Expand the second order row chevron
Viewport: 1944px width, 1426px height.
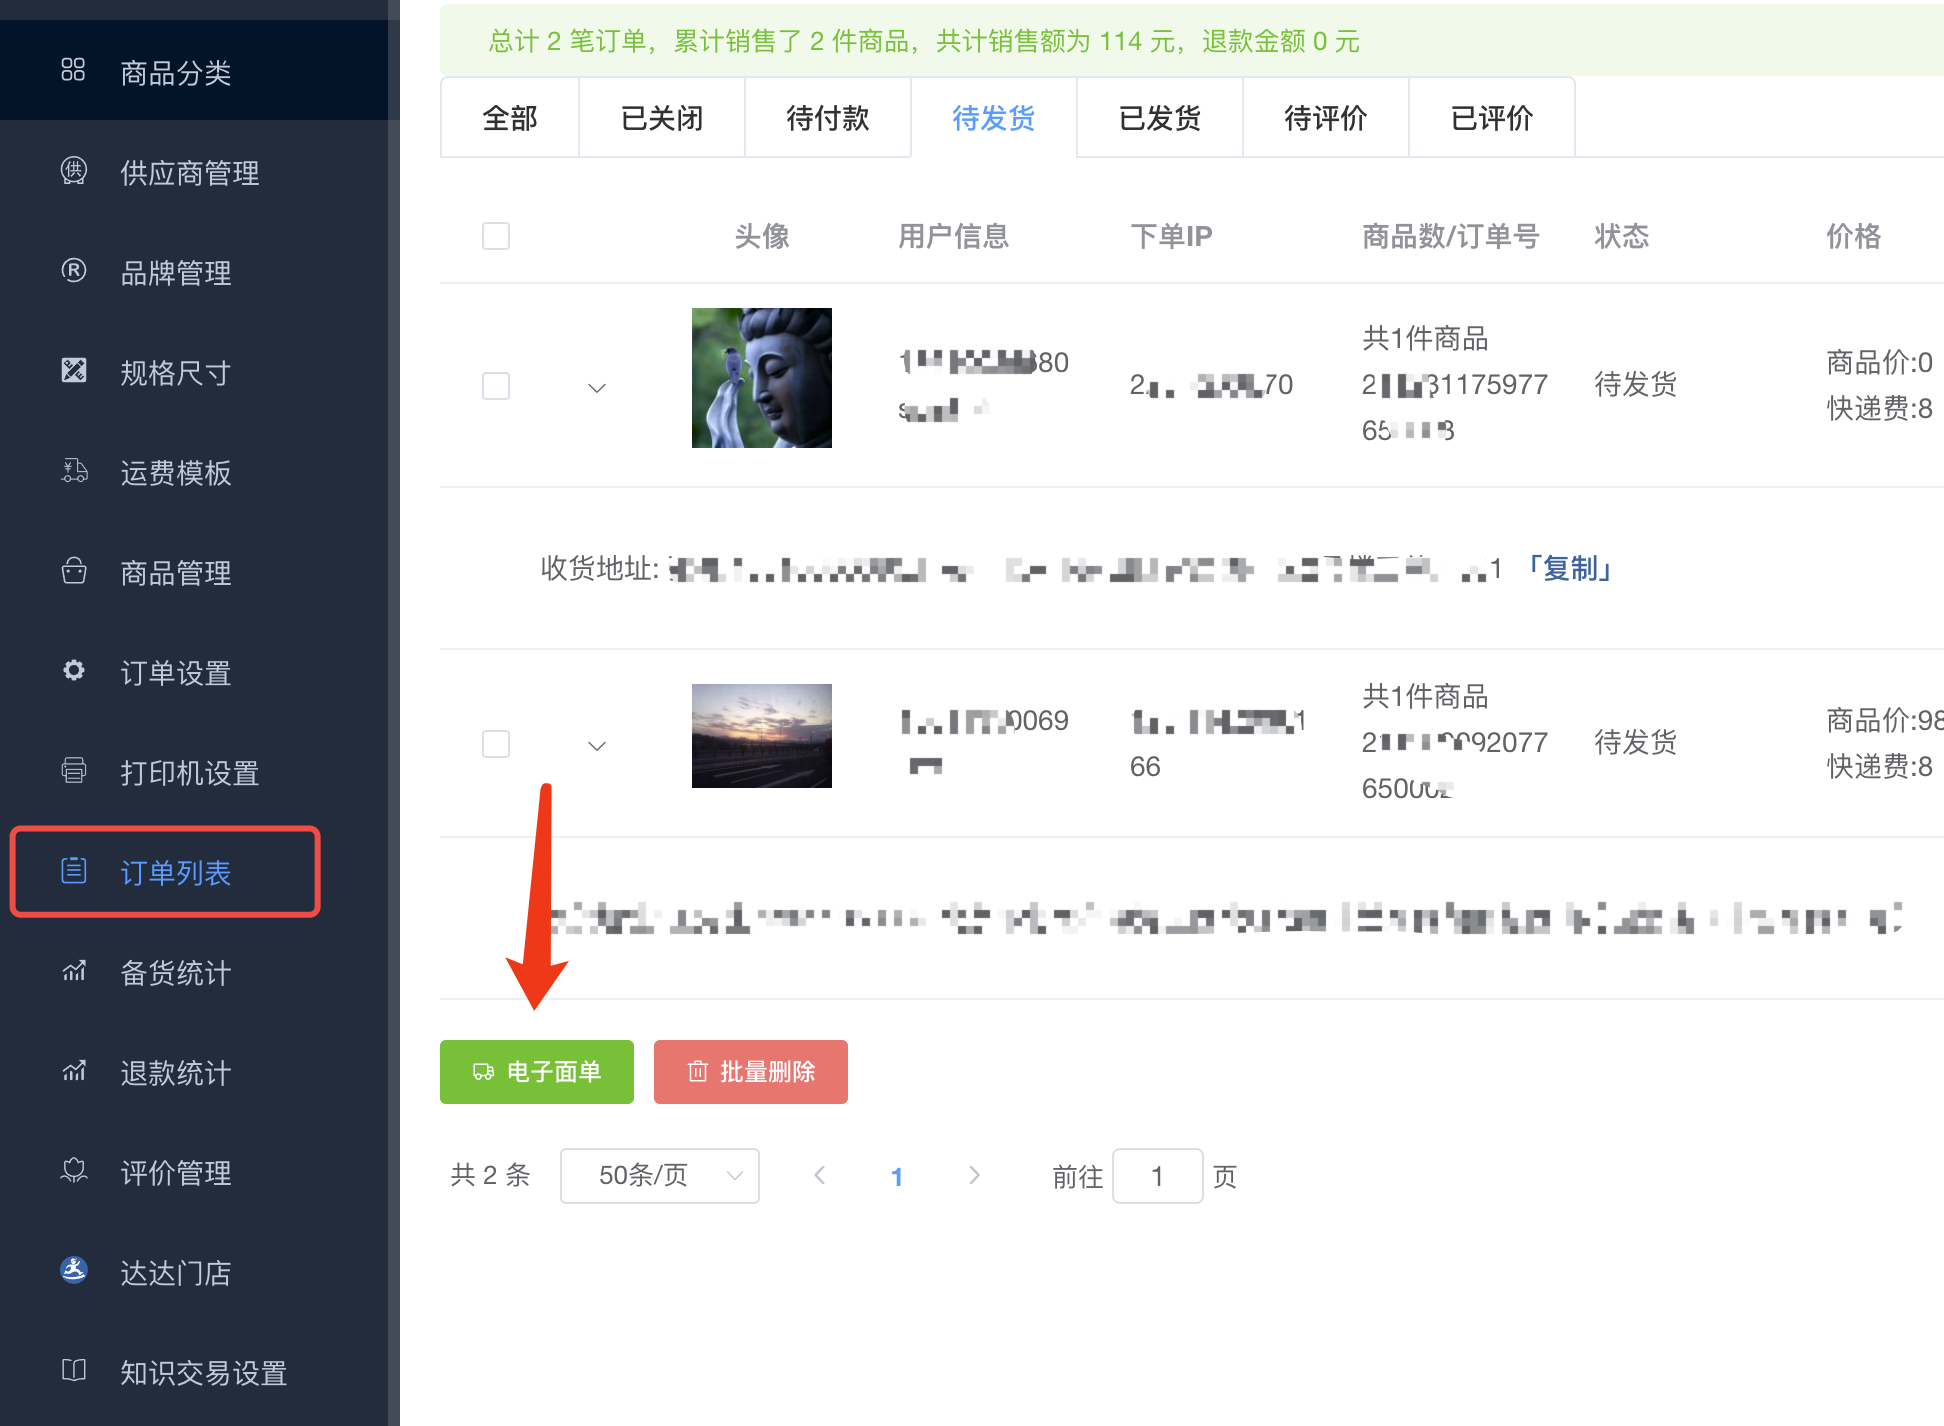[597, 746]
